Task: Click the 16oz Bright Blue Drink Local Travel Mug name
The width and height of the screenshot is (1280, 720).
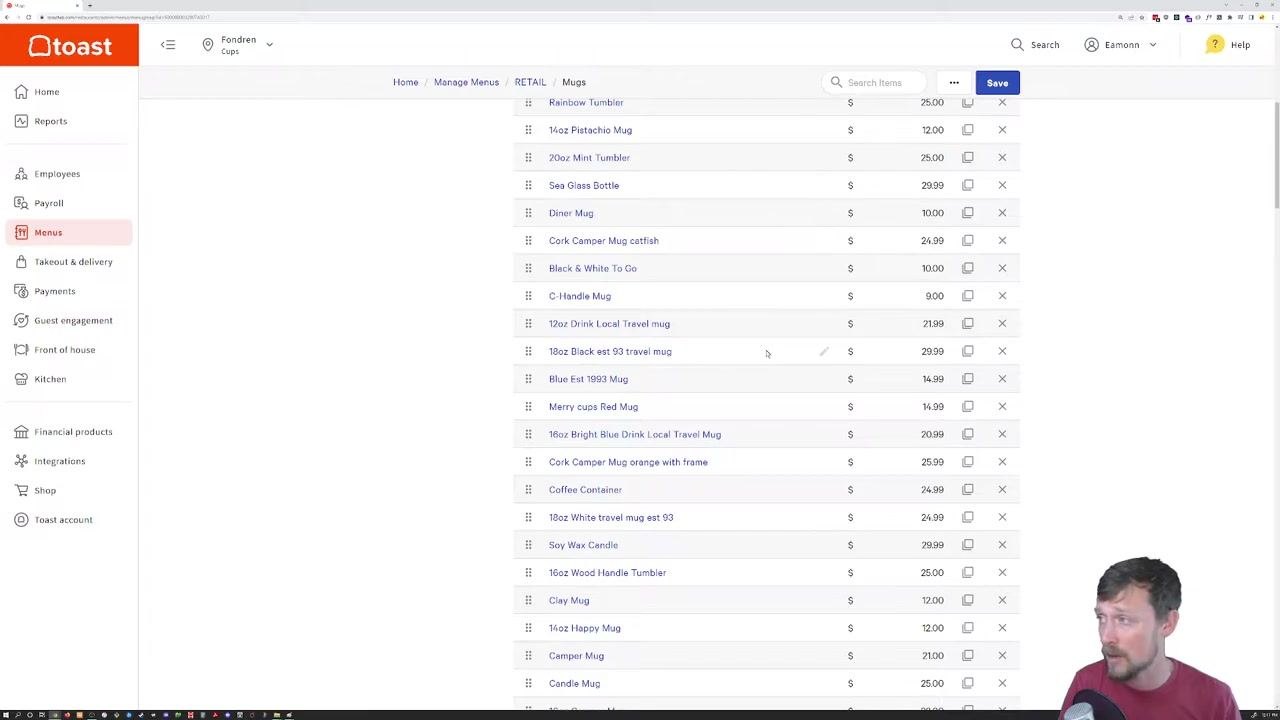Action: click(x=635, y=435)
